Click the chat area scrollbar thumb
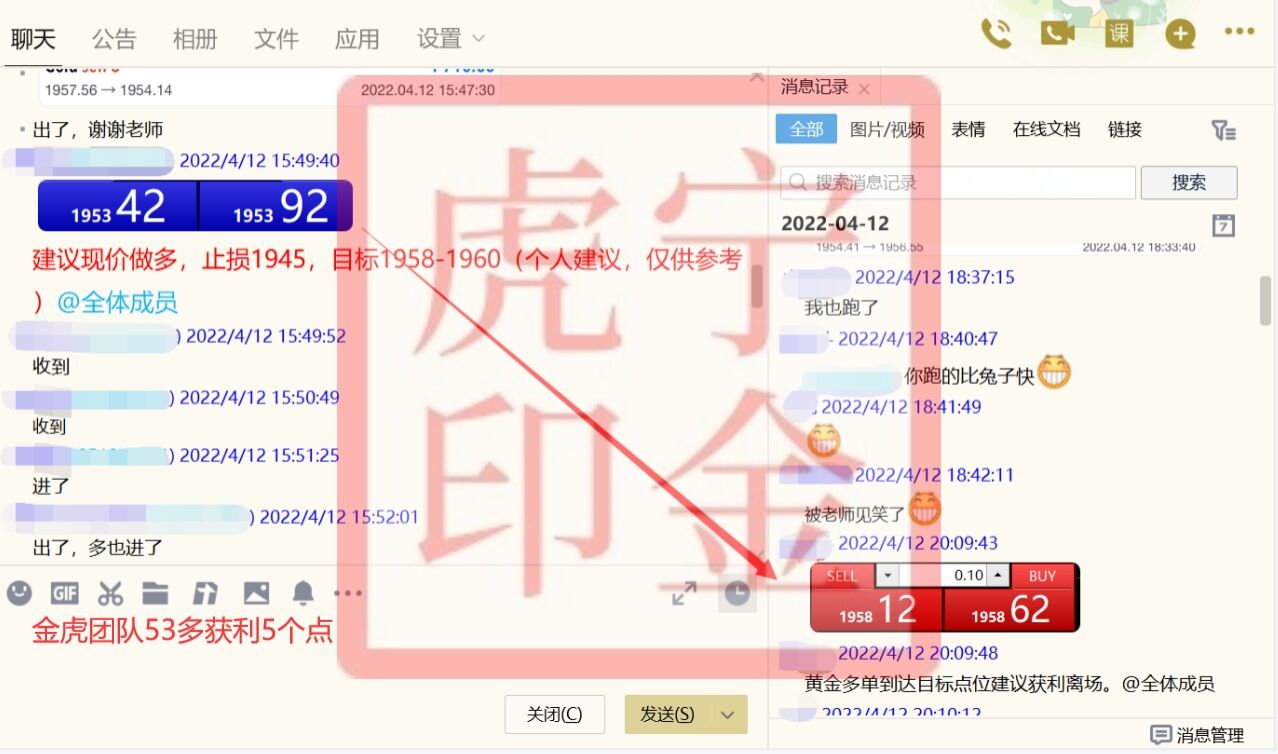The image size is (1278, 754). [757, 286]
